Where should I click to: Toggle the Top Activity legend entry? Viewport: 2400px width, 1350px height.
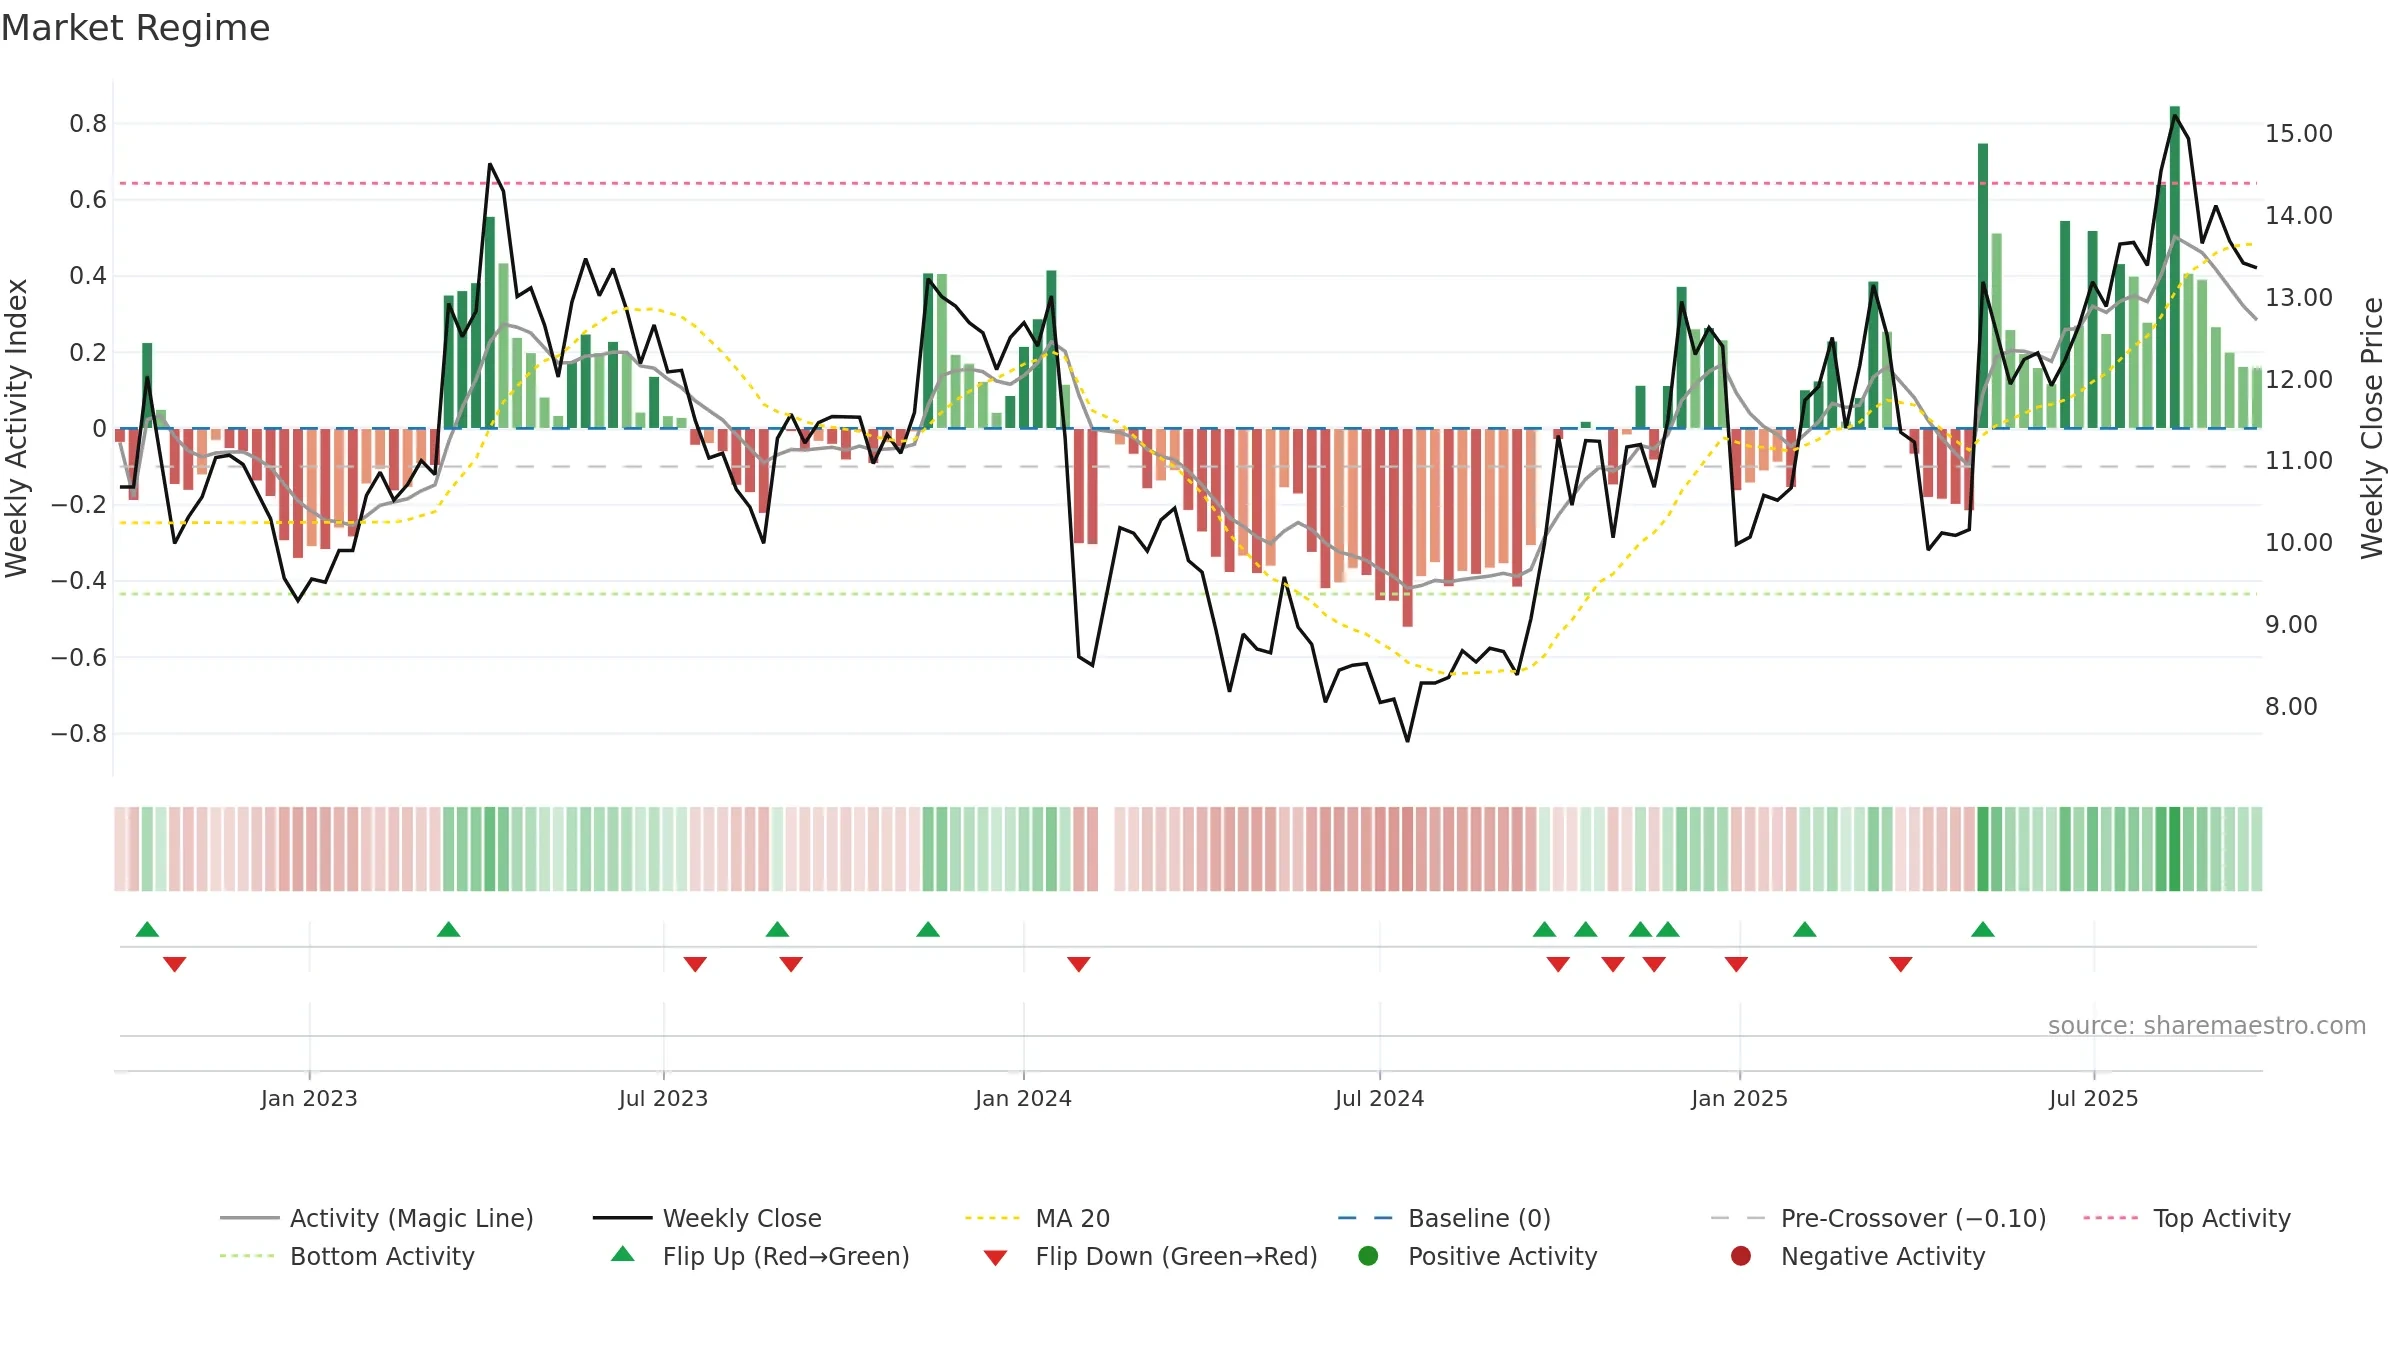tap(2186, 1218)
